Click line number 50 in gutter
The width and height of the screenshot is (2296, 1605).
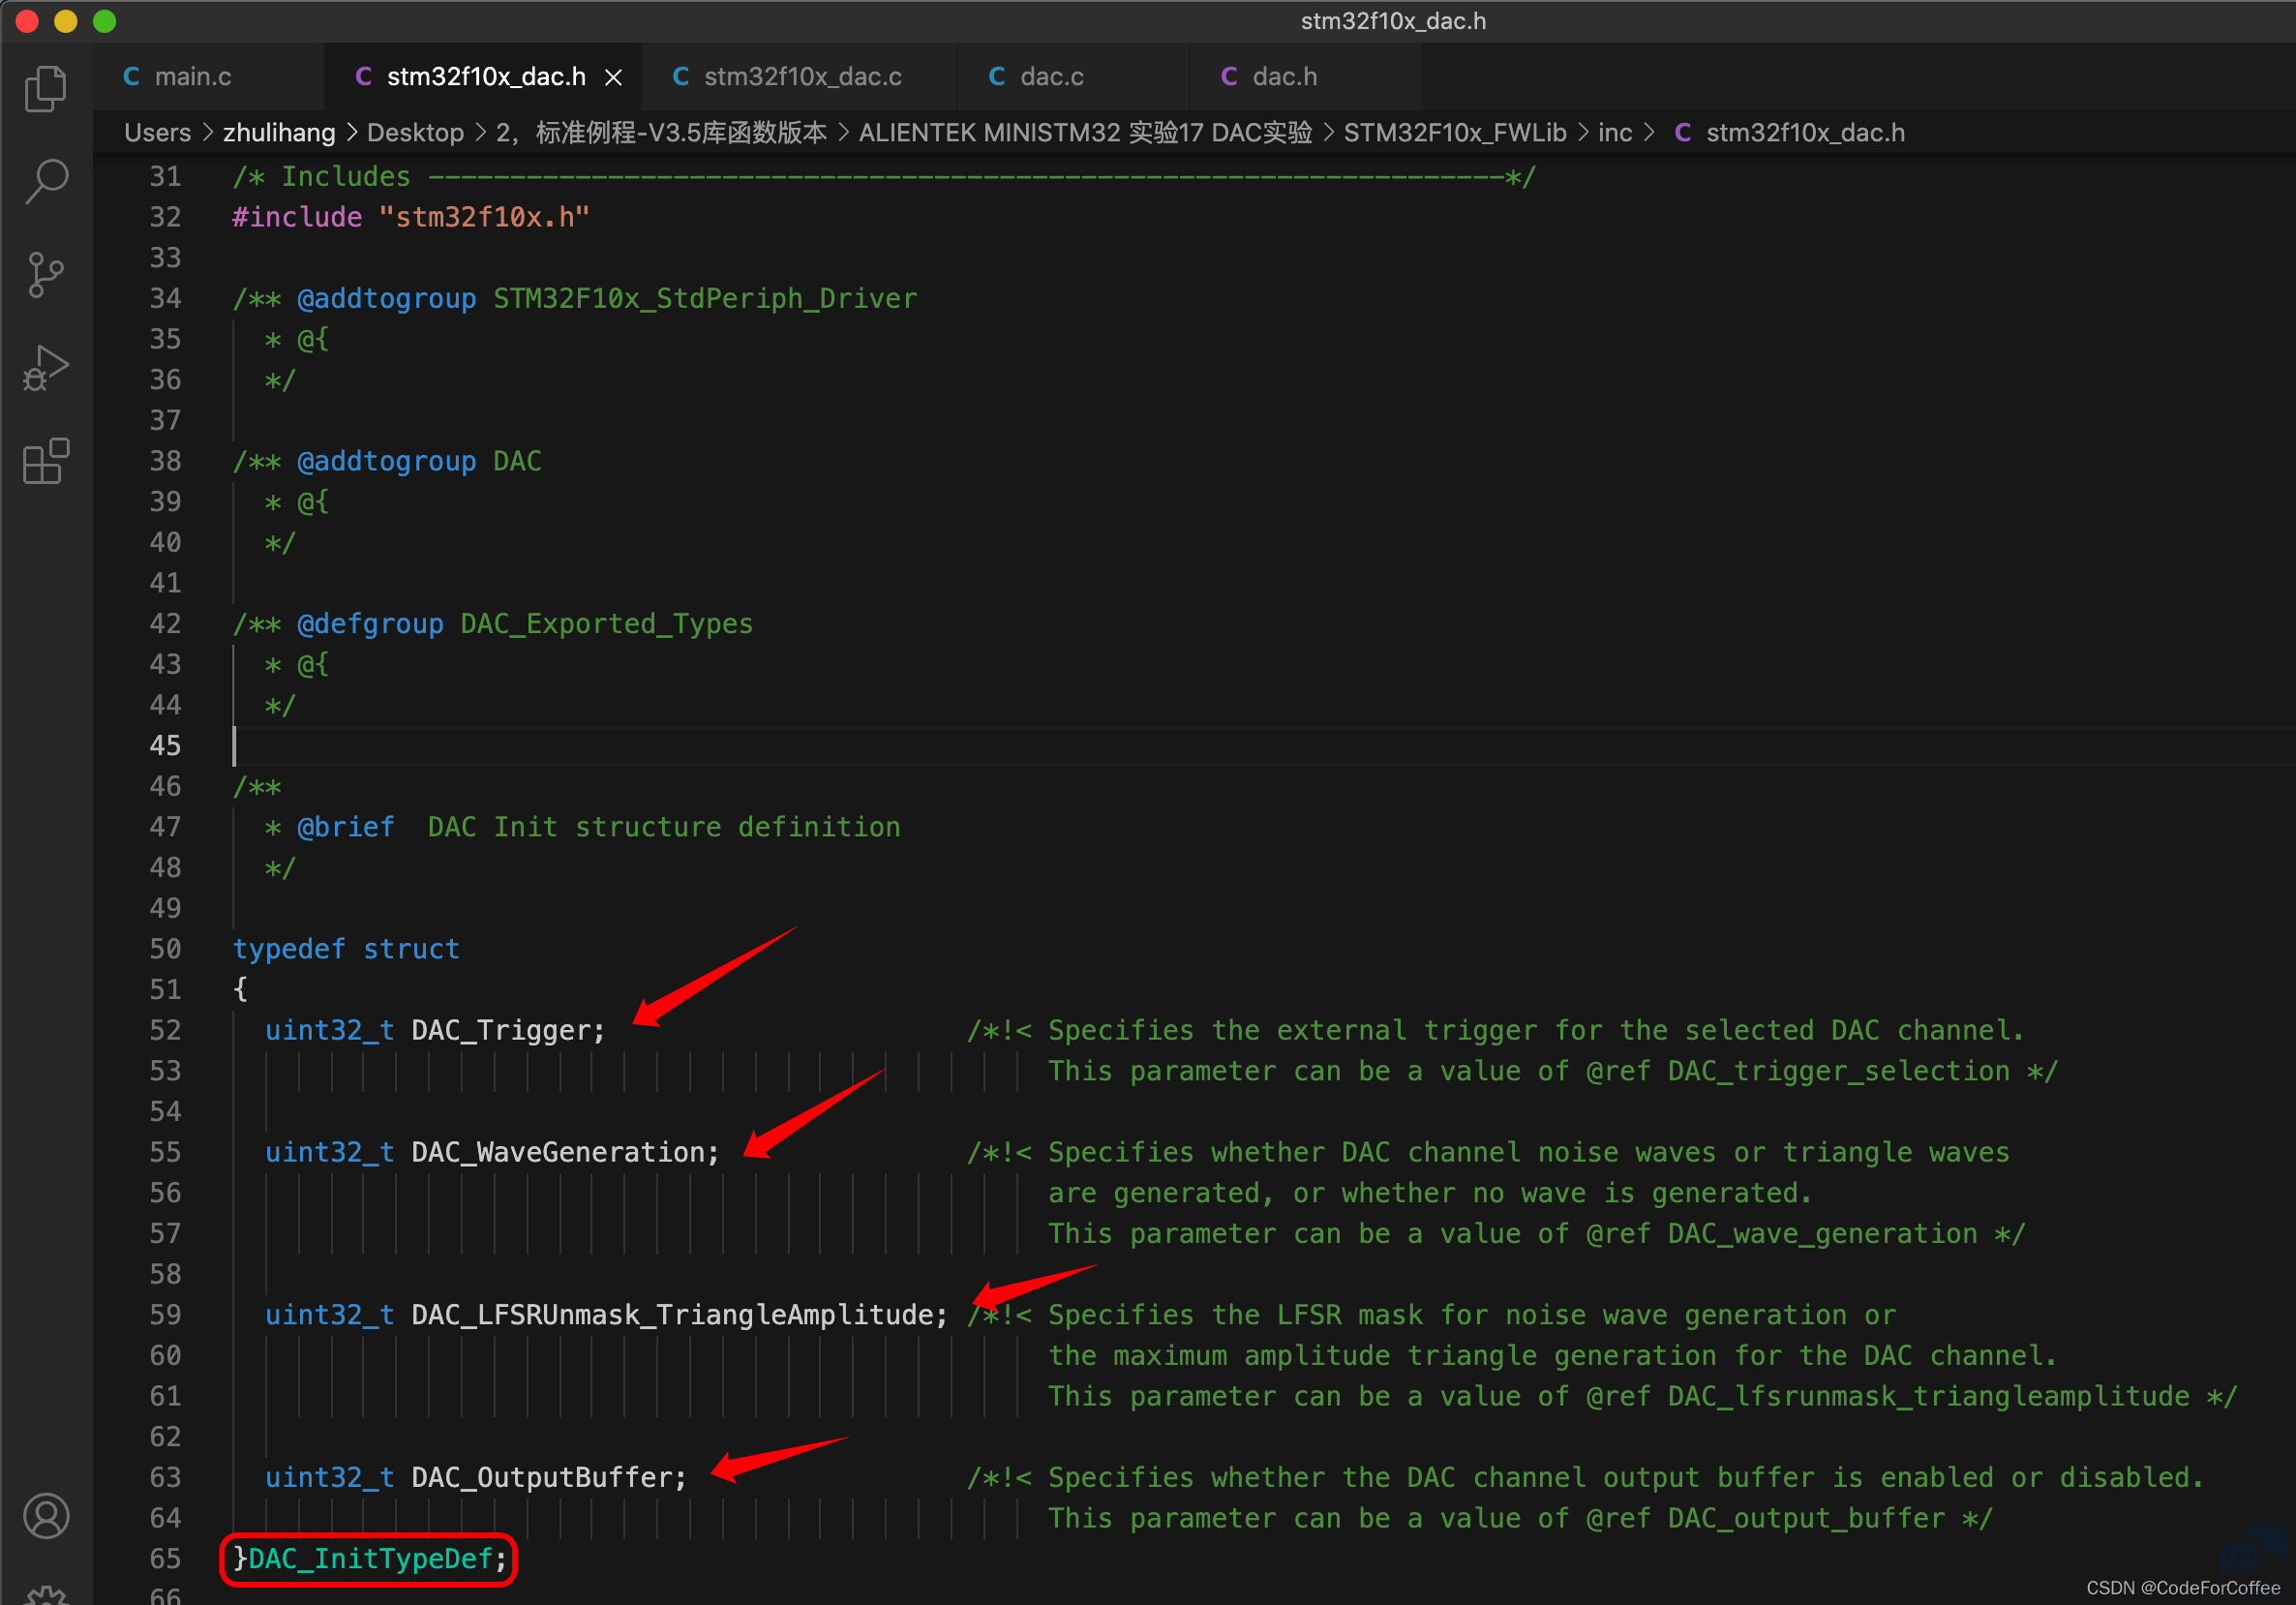(x=165, y=949)
